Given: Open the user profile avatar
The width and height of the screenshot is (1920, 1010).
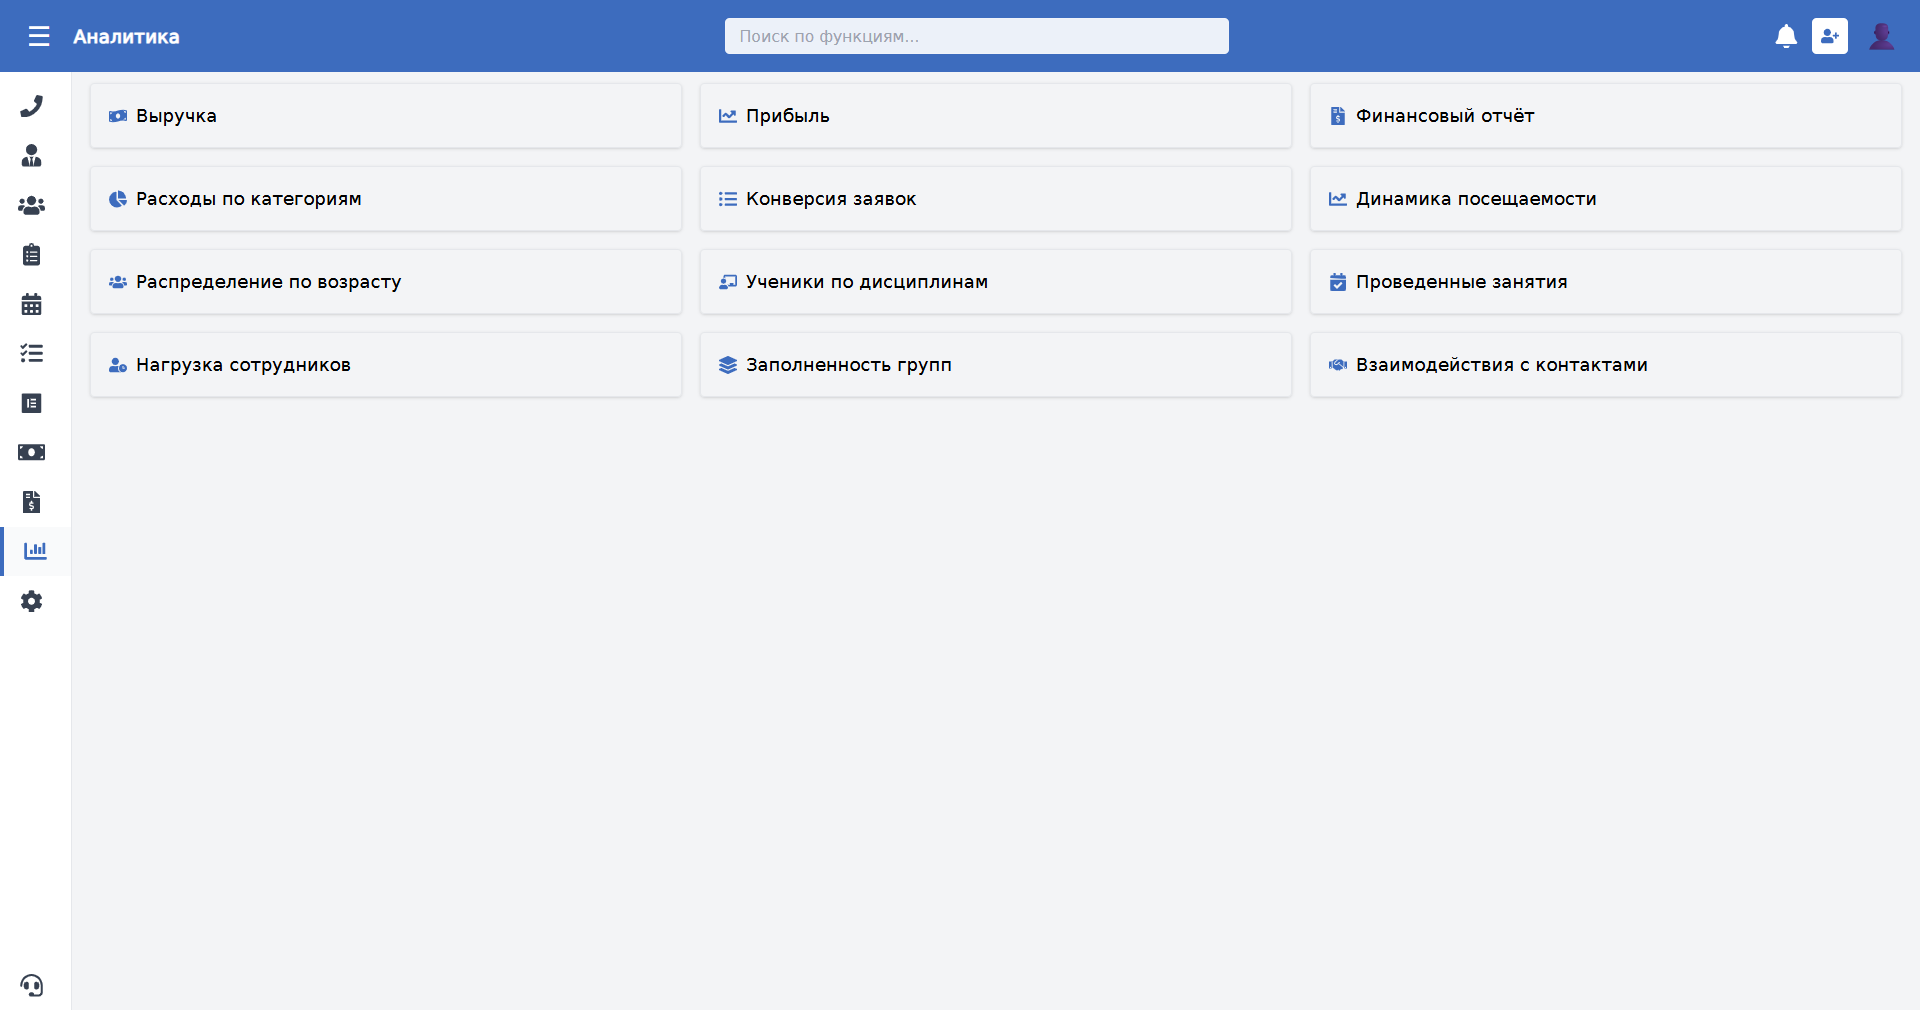Looking at the screenshot, I should pyautogui.click(x=1882, y=36).
